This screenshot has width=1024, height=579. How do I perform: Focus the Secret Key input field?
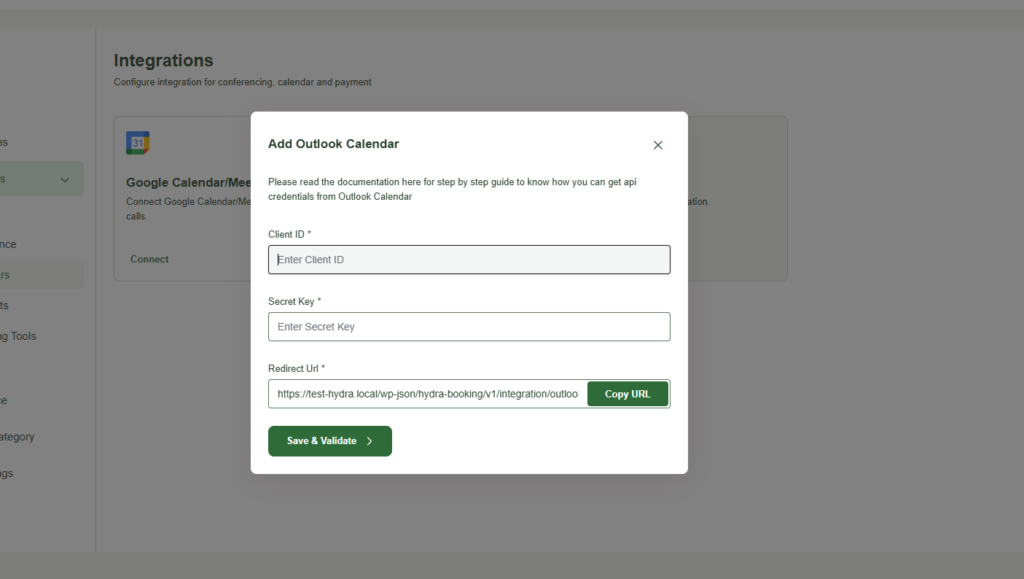[469, 326]
